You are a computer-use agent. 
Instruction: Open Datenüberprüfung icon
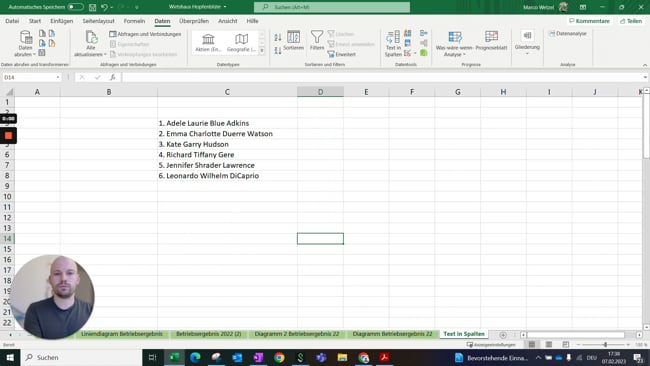click(408, 53)
